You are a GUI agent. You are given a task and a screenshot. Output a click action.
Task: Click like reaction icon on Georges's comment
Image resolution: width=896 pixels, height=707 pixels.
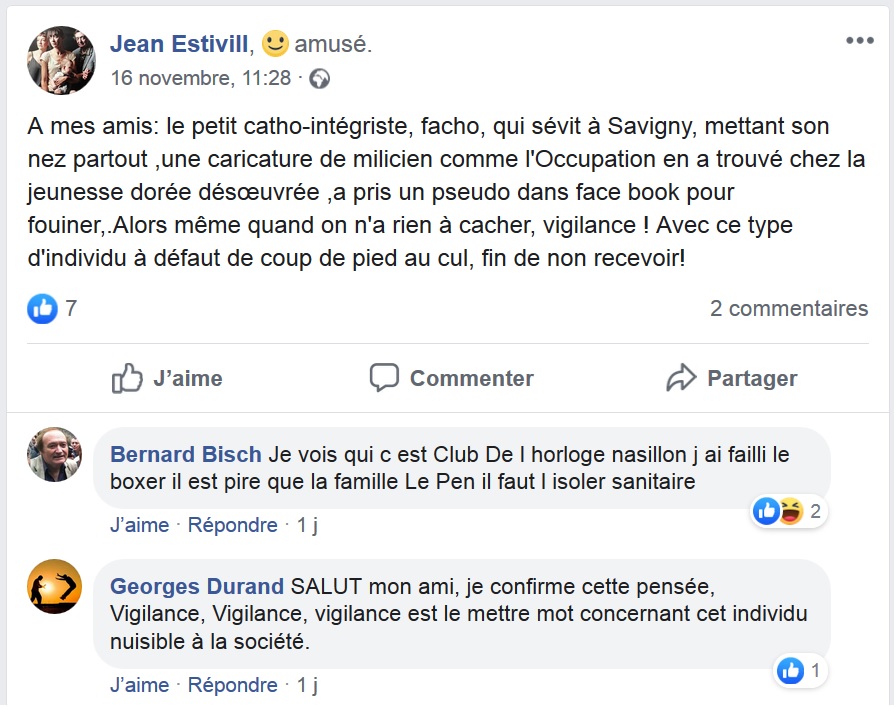click(x=790, y=671)
